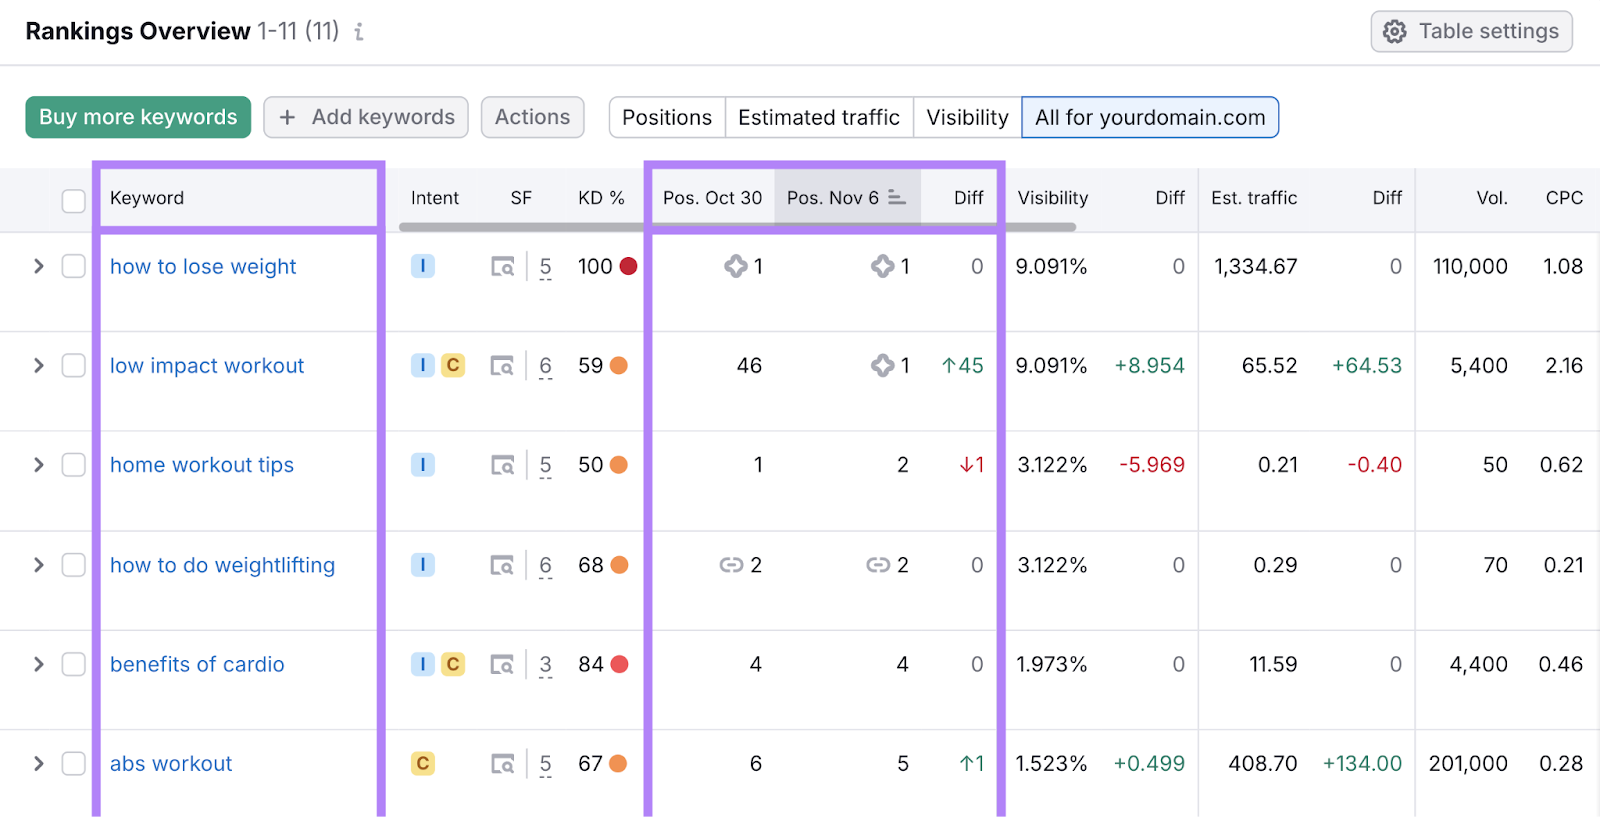Click the red KD difficulty dot for benefits of cardio
Image resolution: width=1600 pixels, height=817 pixels.
619,664
